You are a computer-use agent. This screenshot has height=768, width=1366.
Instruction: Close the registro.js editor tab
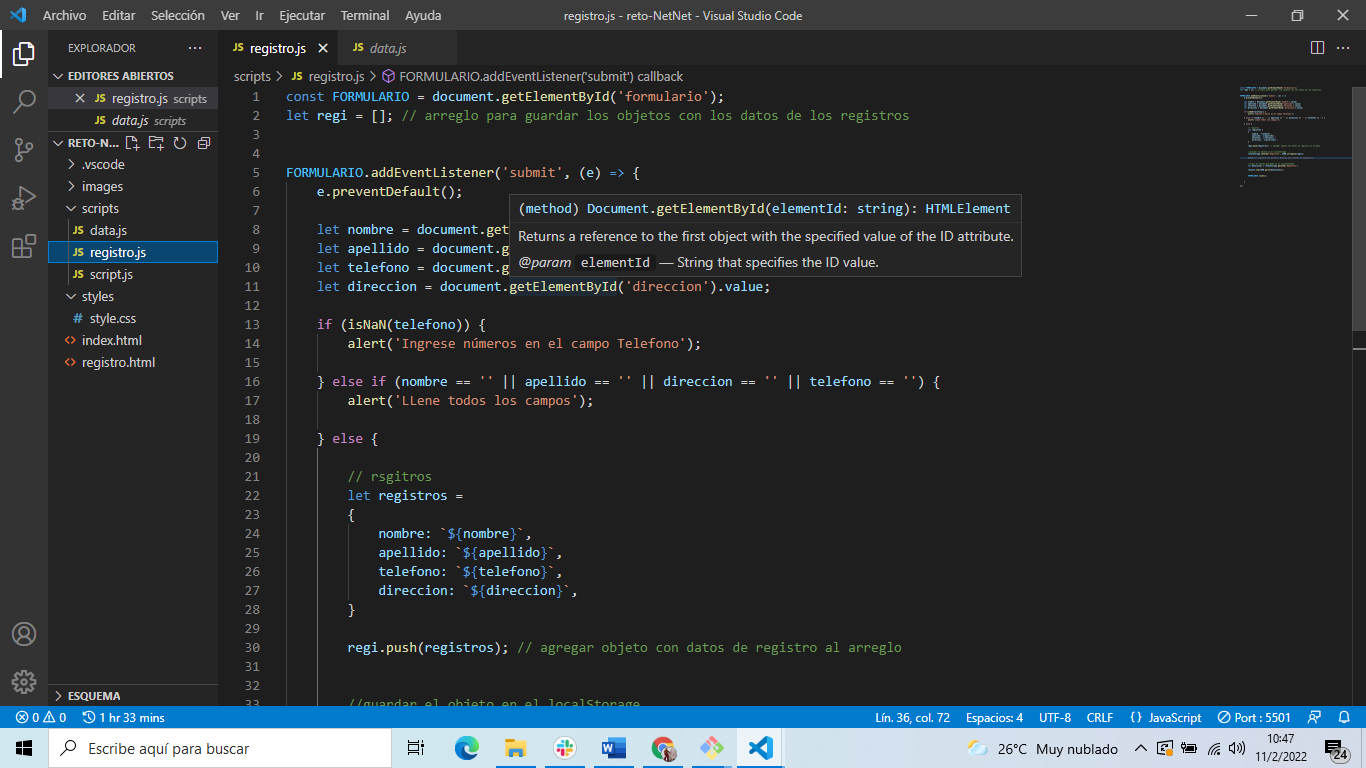click(323, 48)
